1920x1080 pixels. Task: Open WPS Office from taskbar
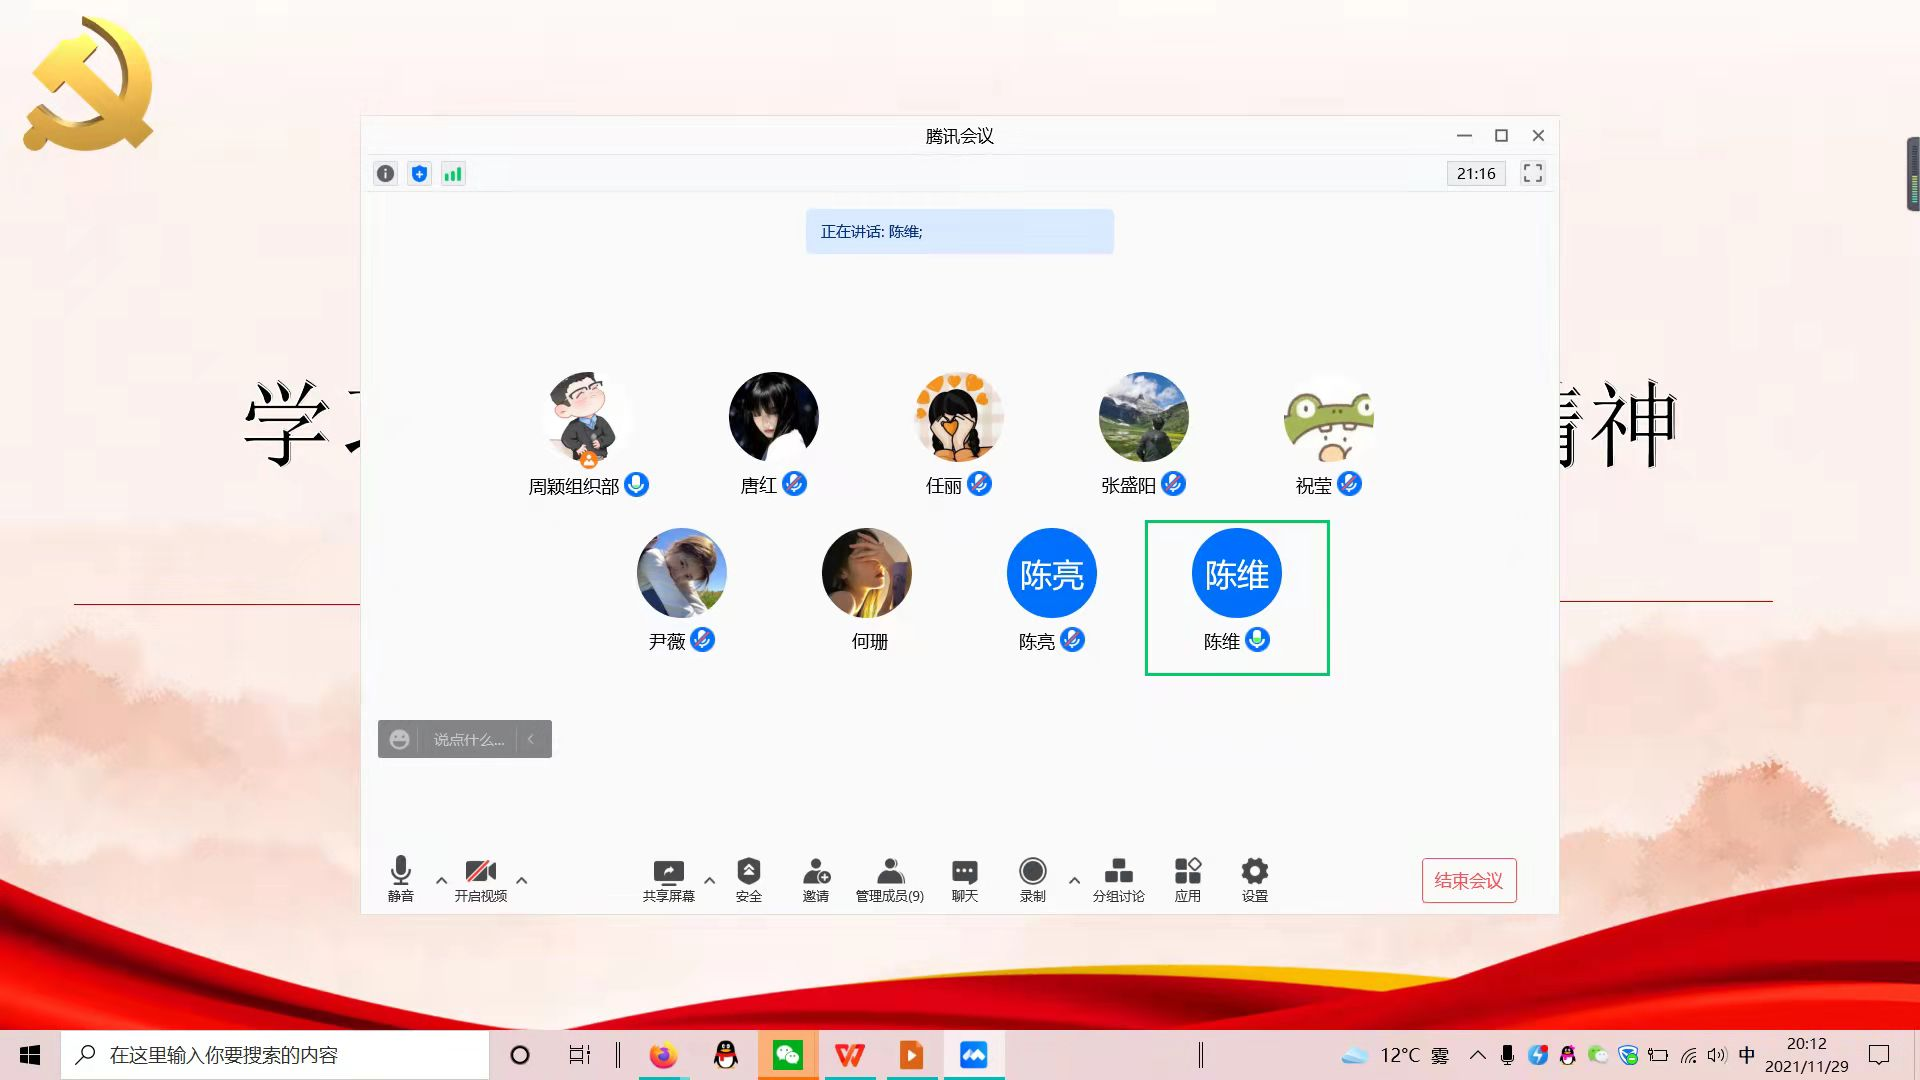pos(850,1055)
